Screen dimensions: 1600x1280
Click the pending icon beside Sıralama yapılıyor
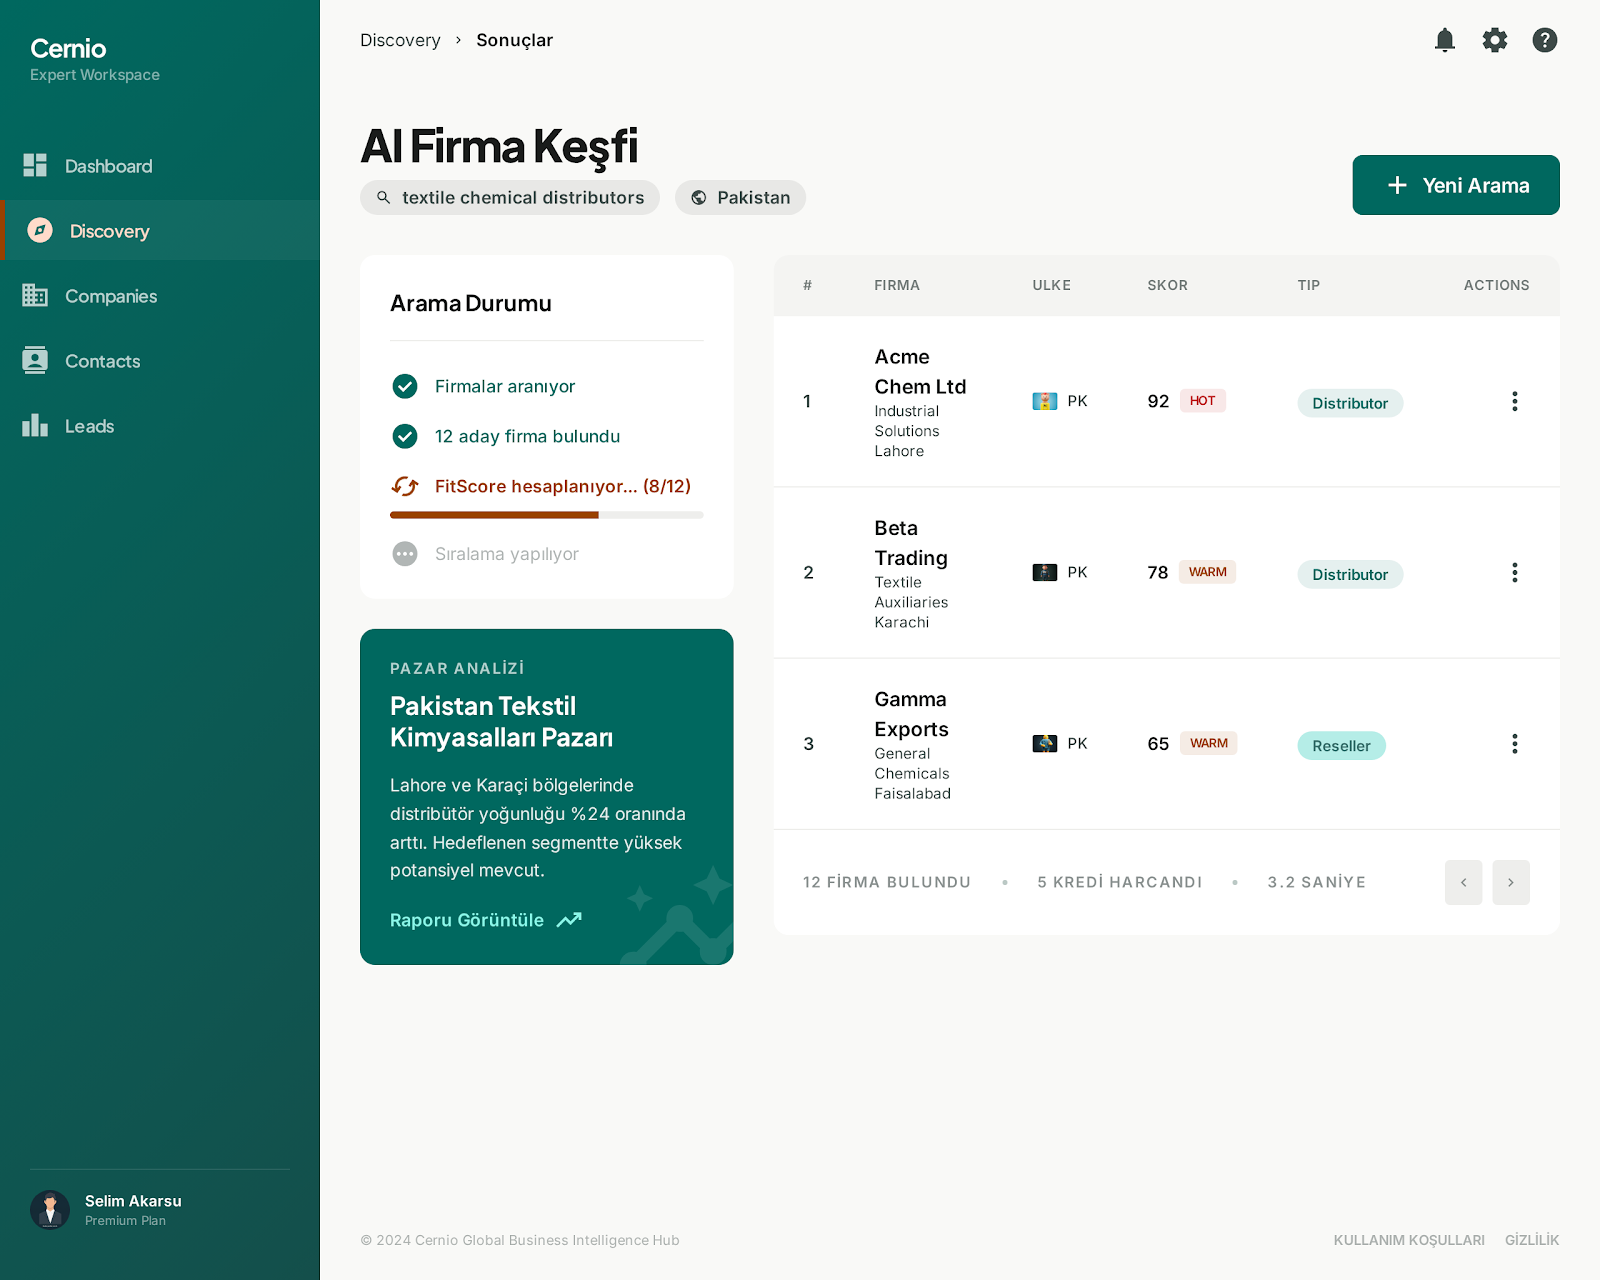(404, 554)
